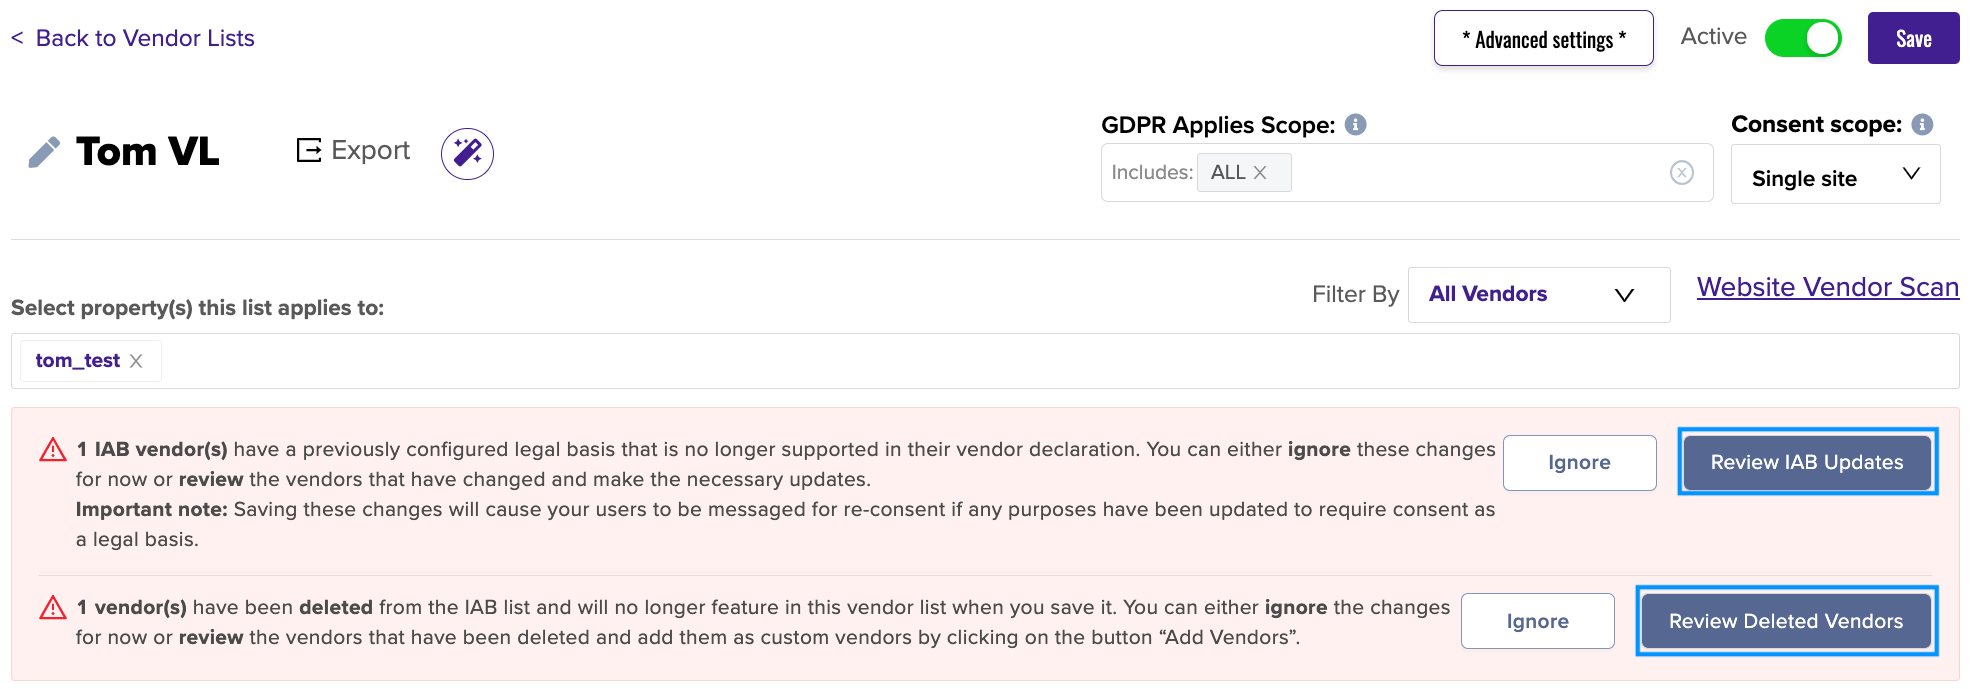
Task: Open the magic wand wizard icon
Action: click(x=467, y=153)
